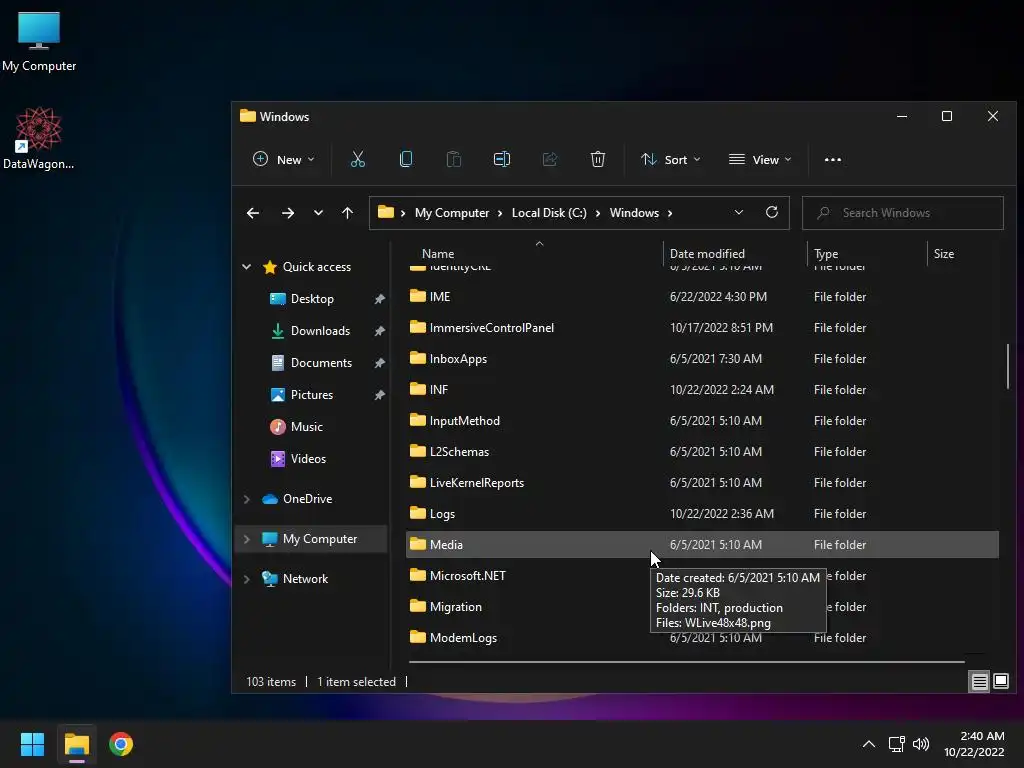Show hidden tray icons chevron
The width and height of the screenshot is (1024, 768).
[x=869, y=744]
